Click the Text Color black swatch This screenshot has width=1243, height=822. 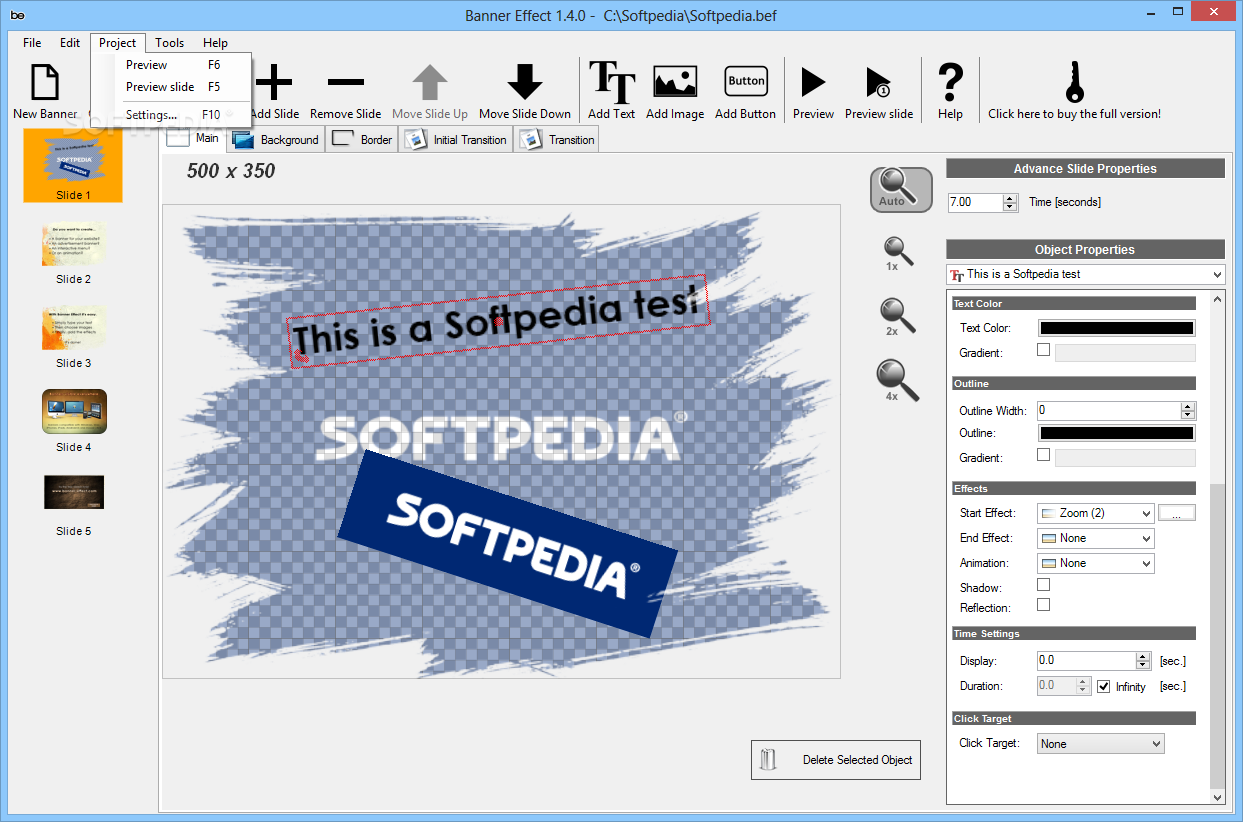tap(1117, 327)
